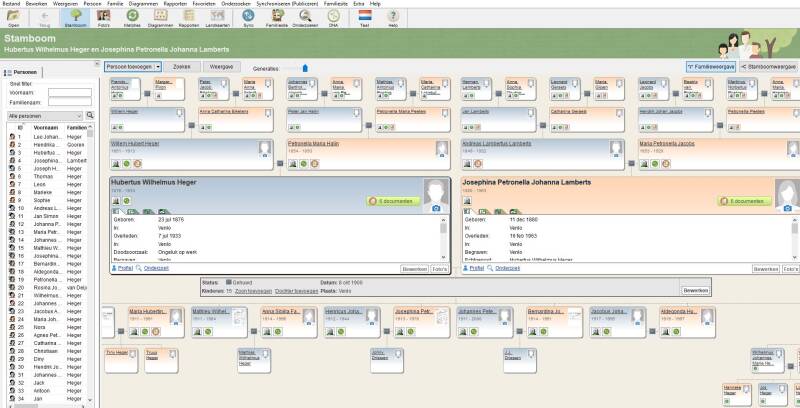Click the Onderzoeken magnifier toolbar icon

coord(305,18)
